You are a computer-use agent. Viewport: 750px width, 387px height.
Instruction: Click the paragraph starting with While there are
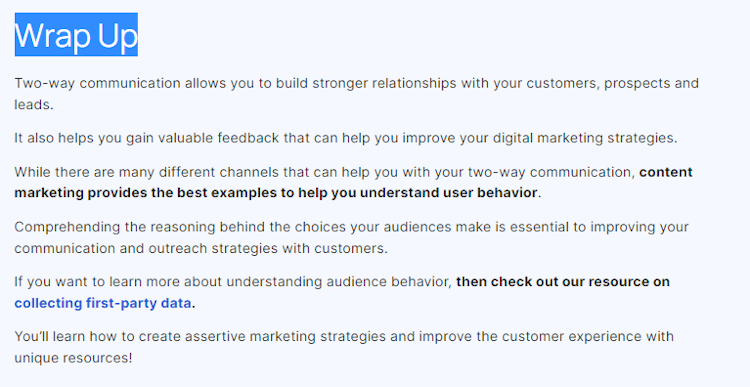353,182
